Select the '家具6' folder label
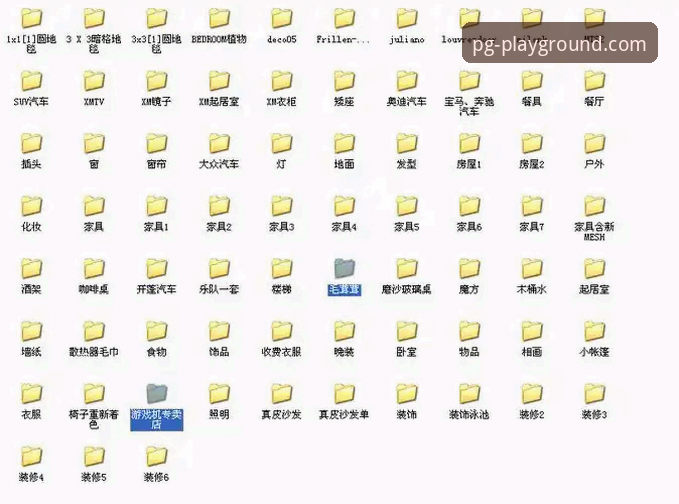Image resolution: width=679 pixels, height=504 pixels. click(469, 226)
